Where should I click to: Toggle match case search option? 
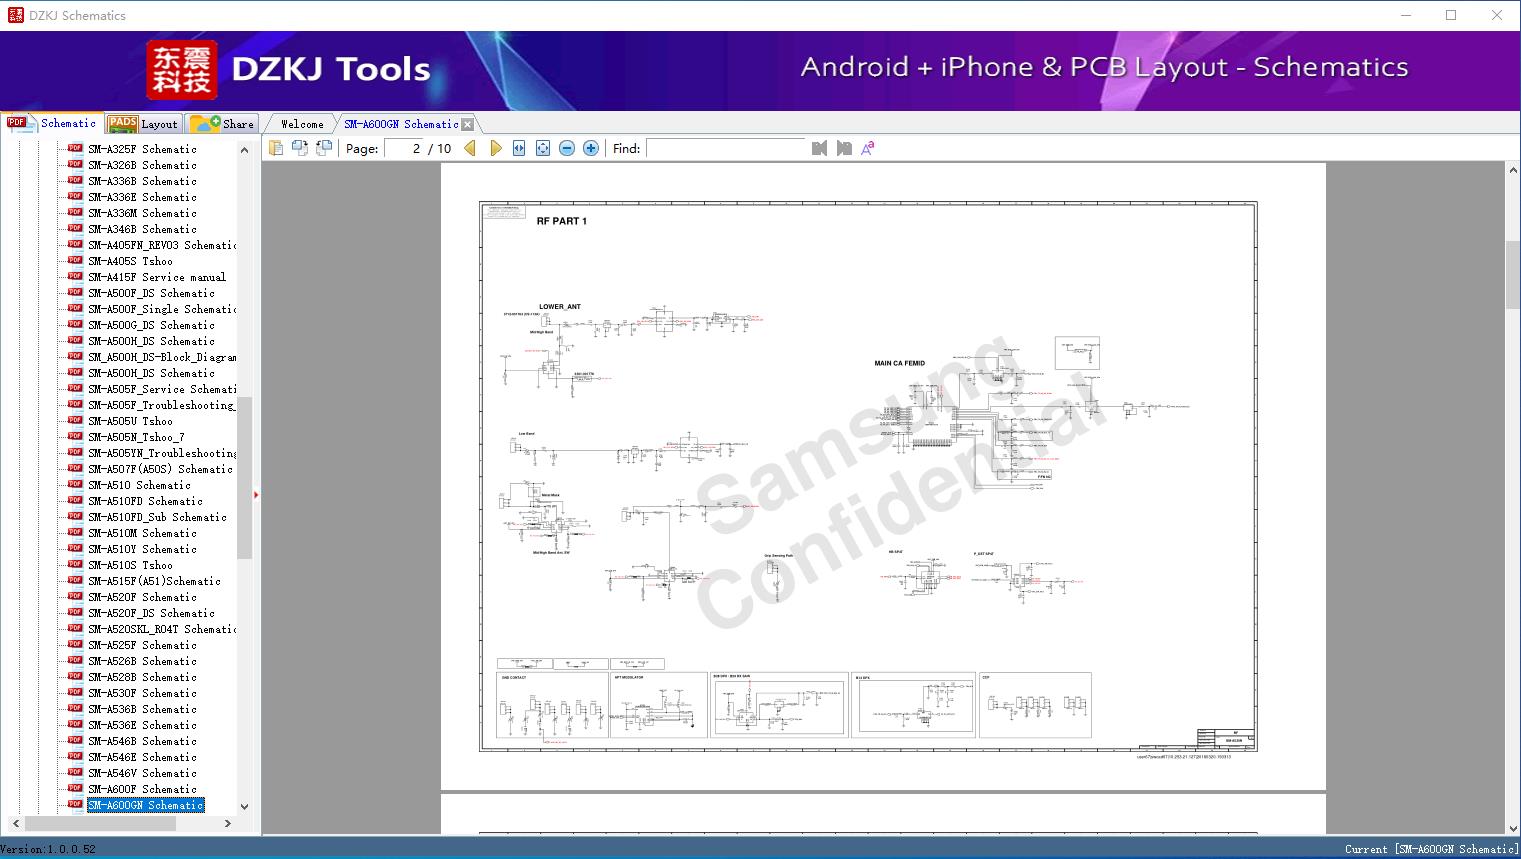868,148
